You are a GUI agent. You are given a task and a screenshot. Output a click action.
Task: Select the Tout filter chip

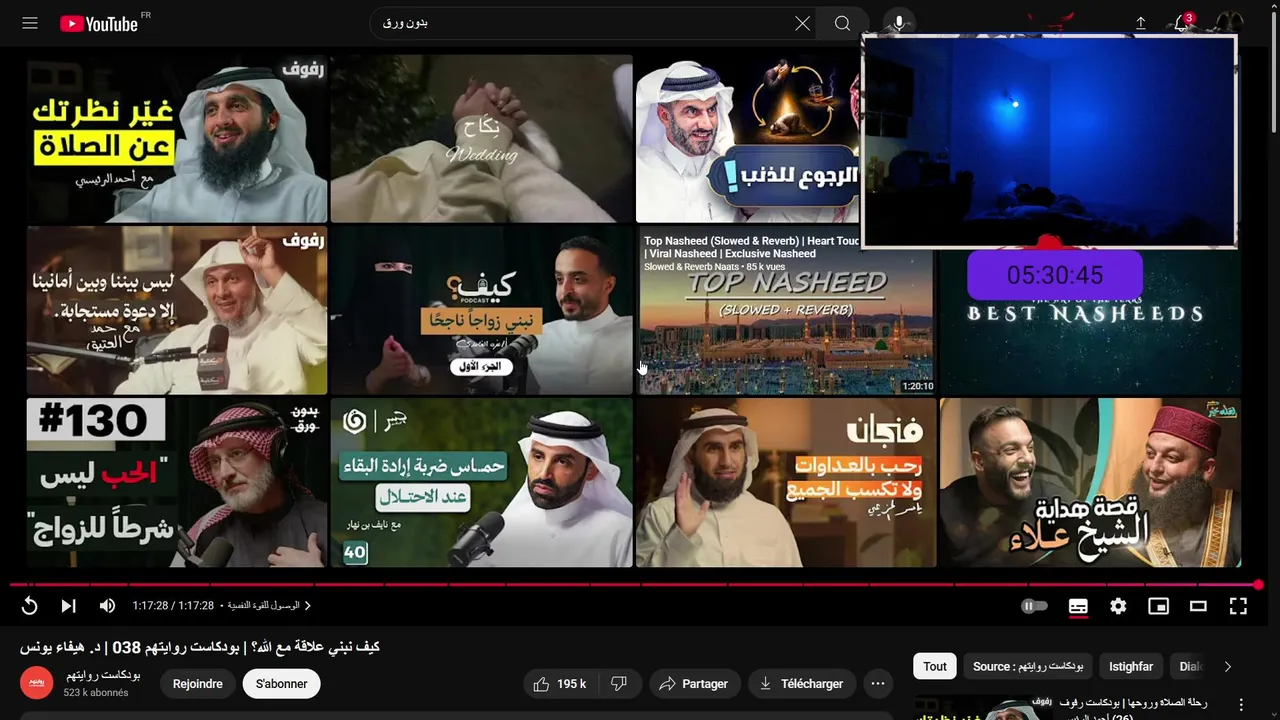pos(935,667)
